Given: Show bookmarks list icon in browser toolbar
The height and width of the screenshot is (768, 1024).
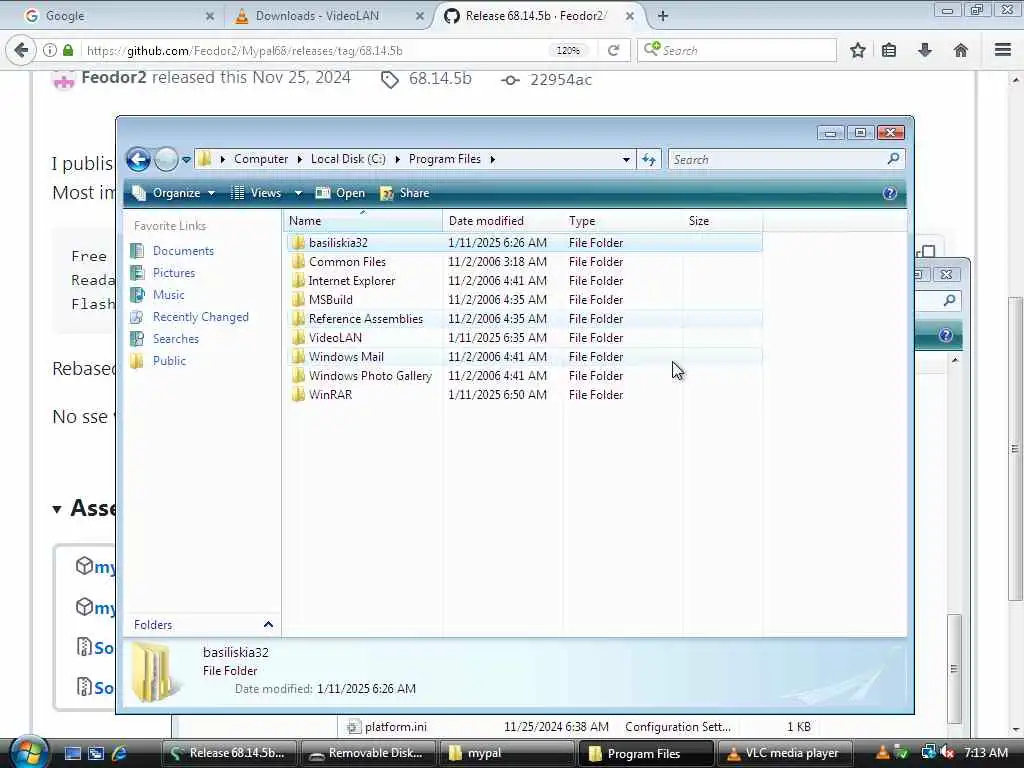Looking at the screenshot, I should click(x=889, y=50).
